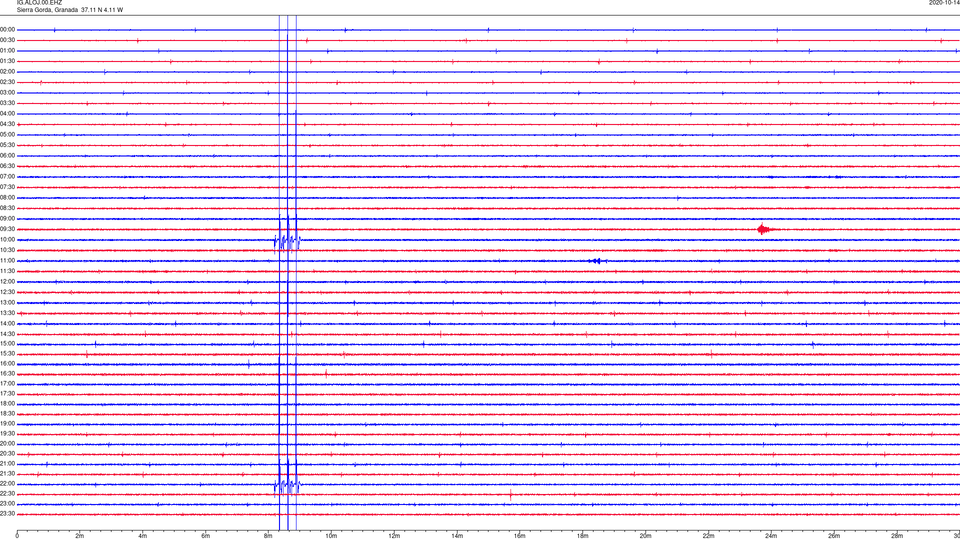Select the 17:00 time label
The image size is (960, 540).
pos(8,384)
